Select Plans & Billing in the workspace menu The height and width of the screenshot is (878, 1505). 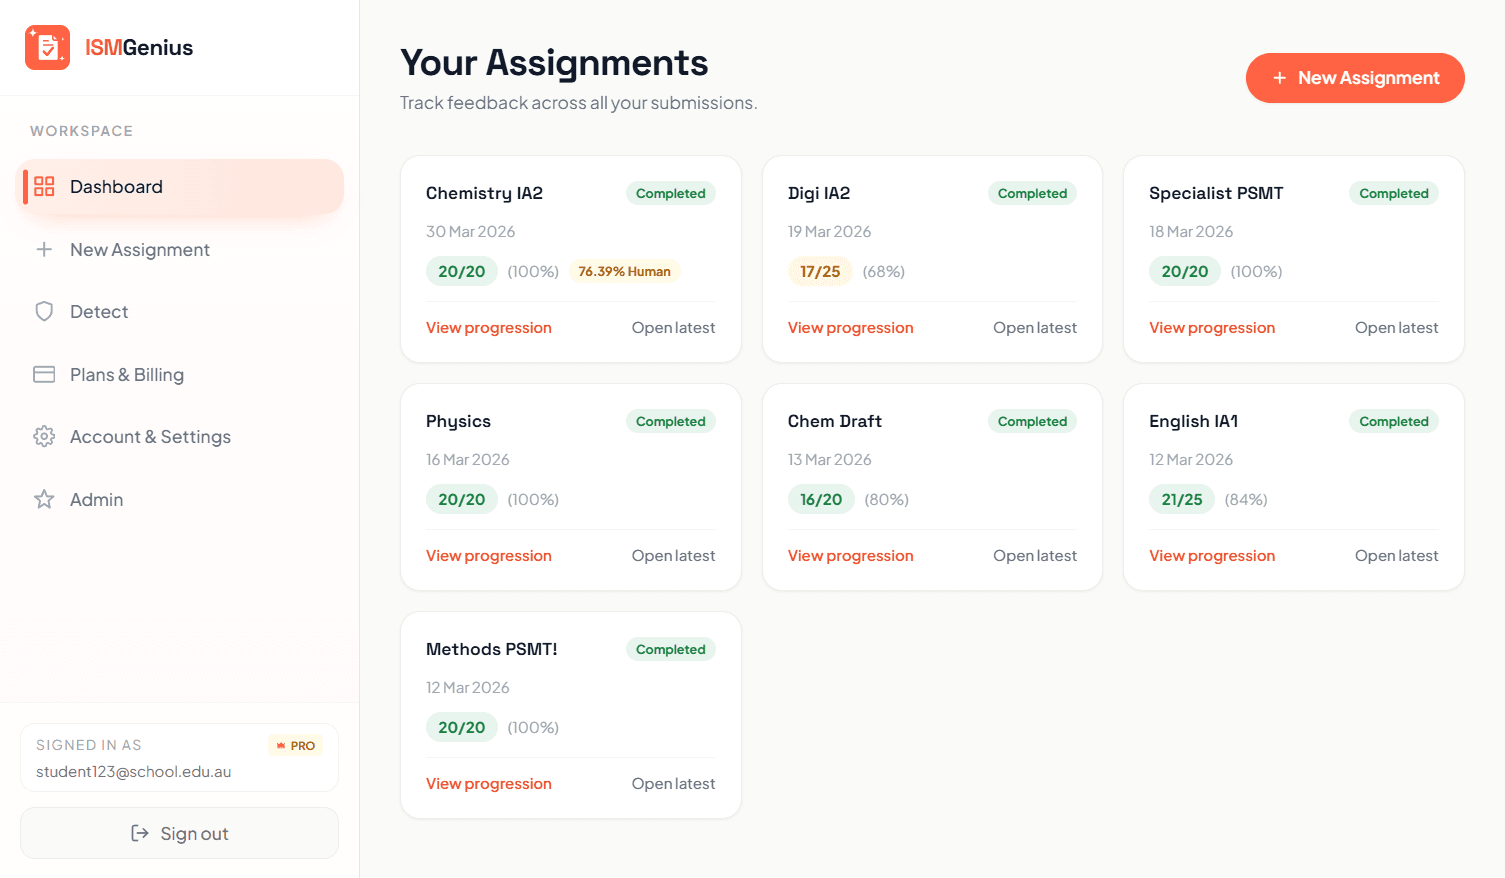tap(126, 374)
